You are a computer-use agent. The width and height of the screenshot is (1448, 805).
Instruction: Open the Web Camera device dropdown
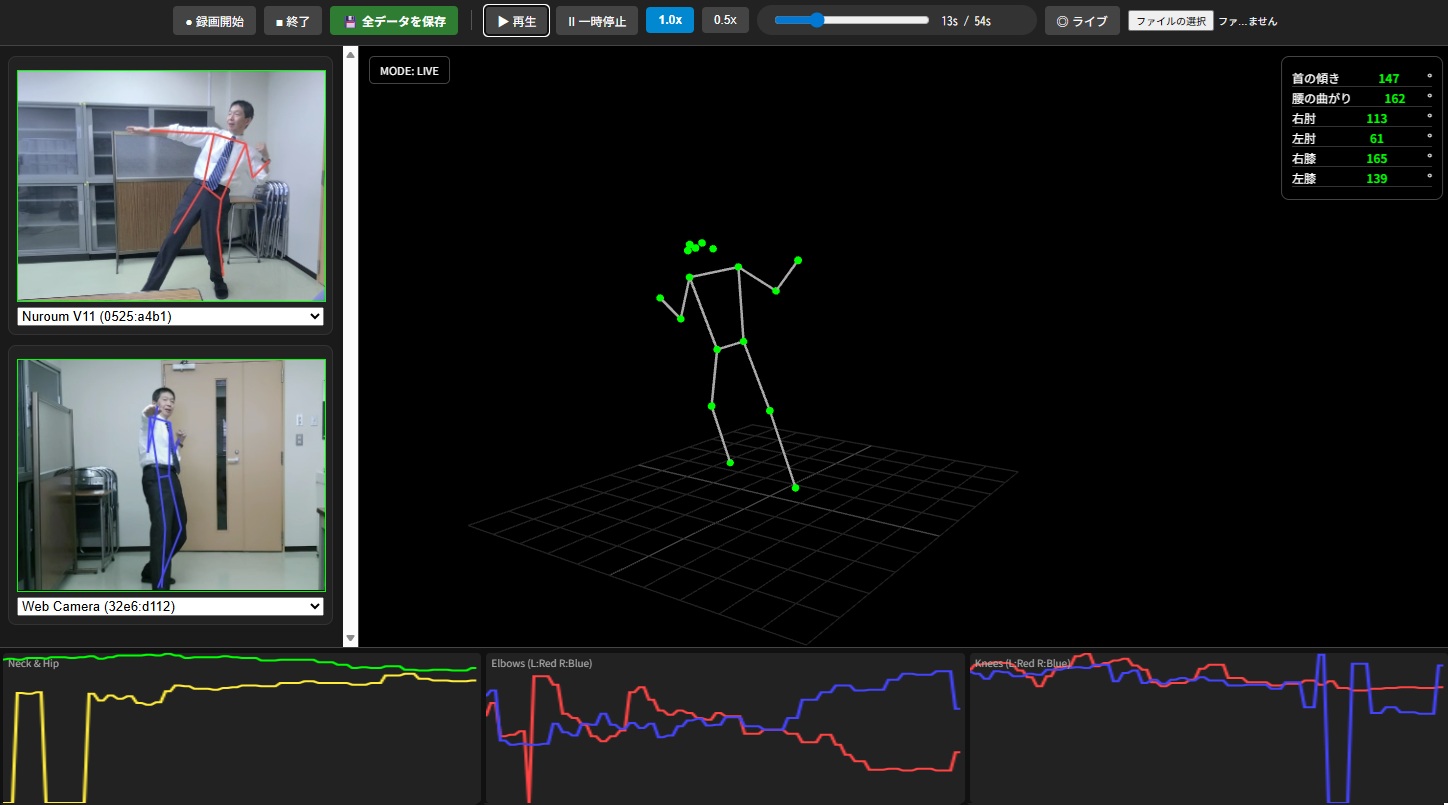(171, 606)
